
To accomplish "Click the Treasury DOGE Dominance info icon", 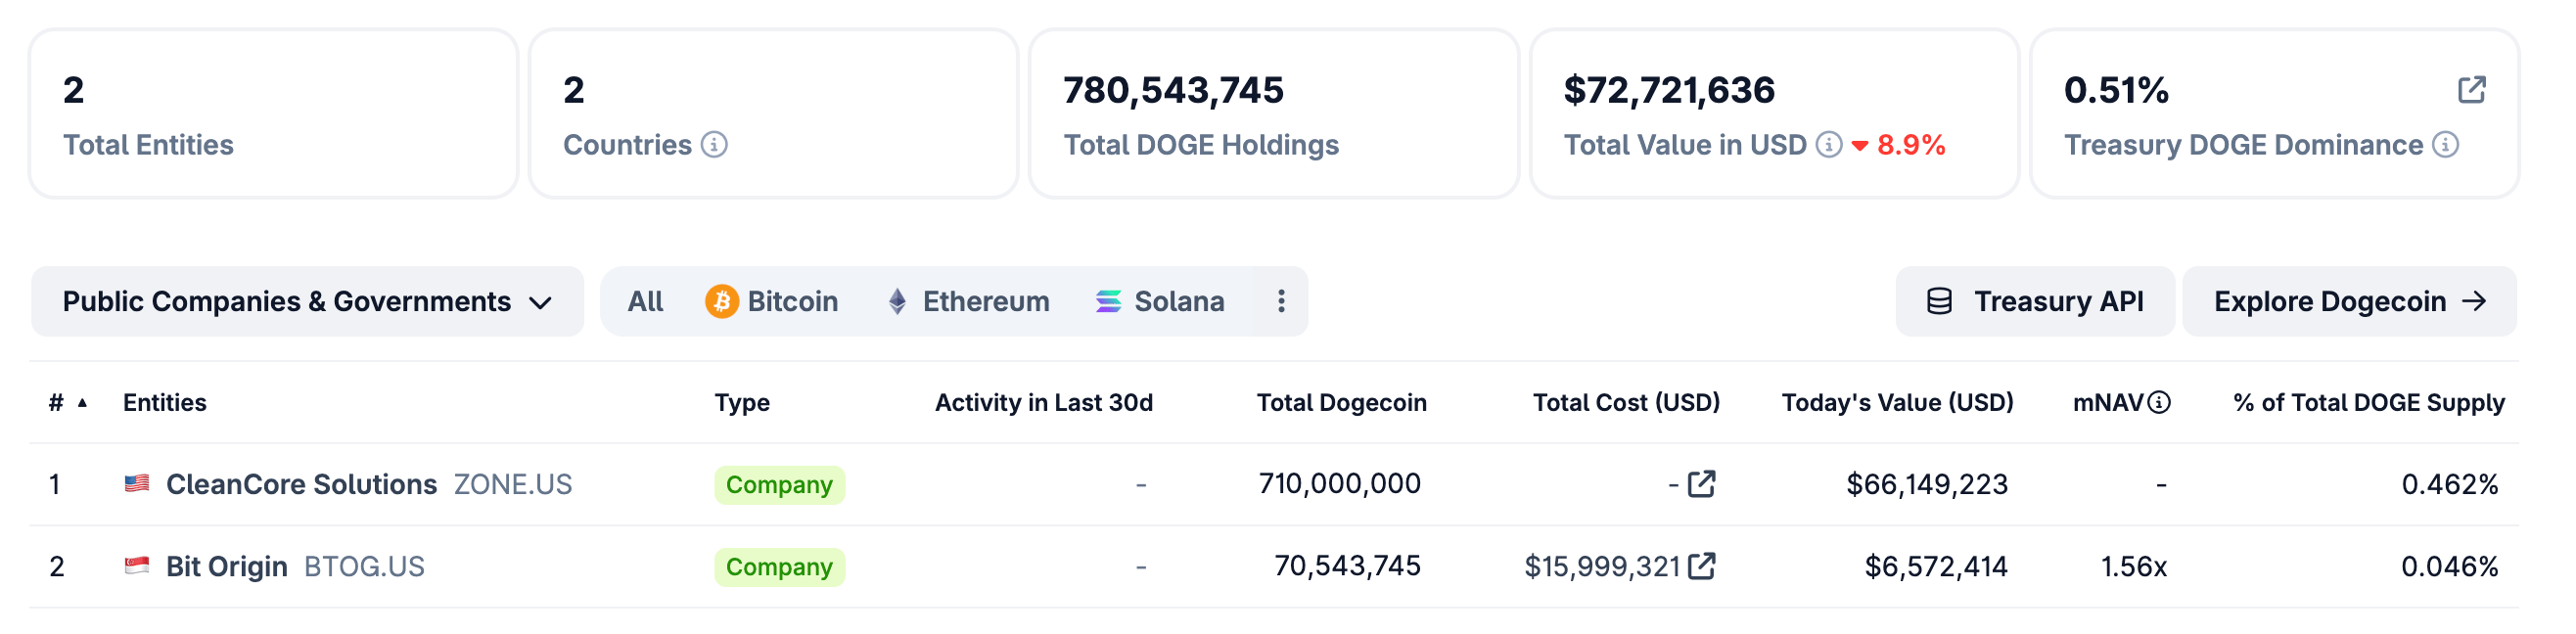I will (x=2445, y=145).
